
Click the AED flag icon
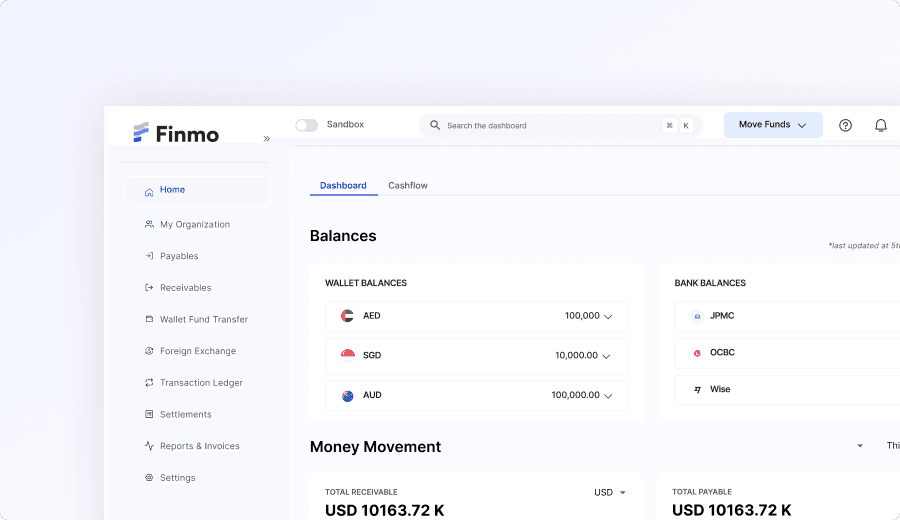coord(347,316)
